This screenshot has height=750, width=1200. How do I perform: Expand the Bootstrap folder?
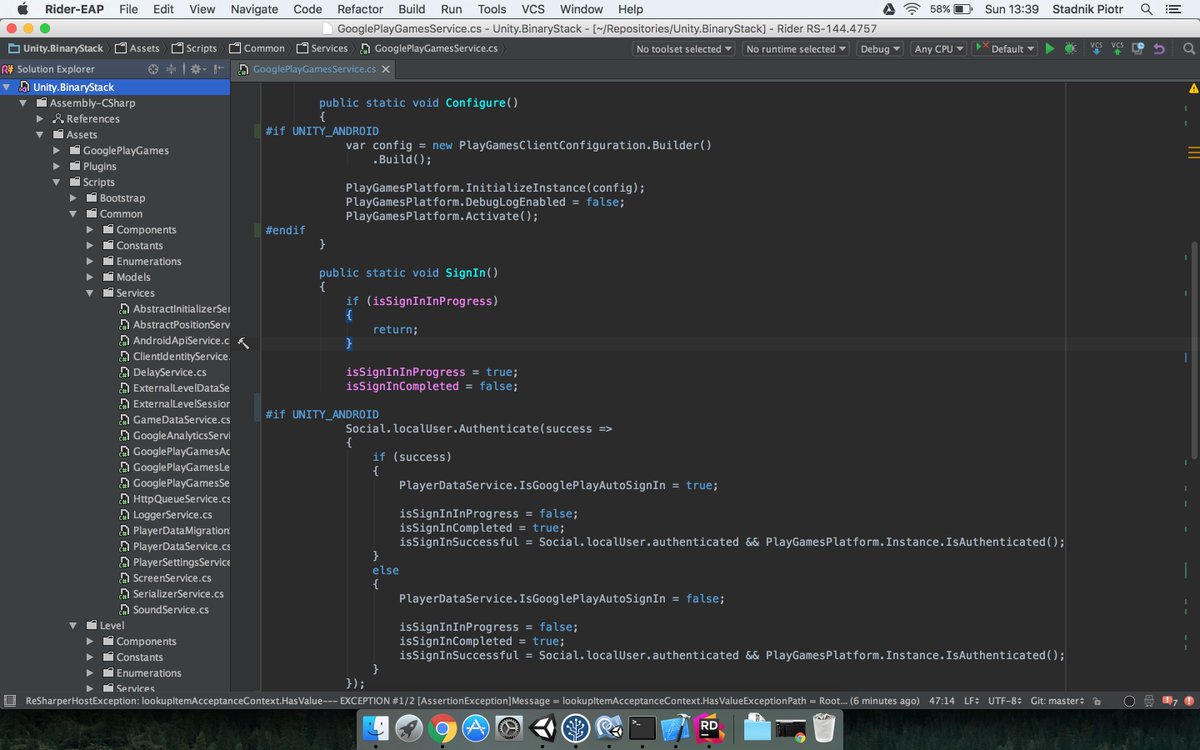[x=74, y=198]
